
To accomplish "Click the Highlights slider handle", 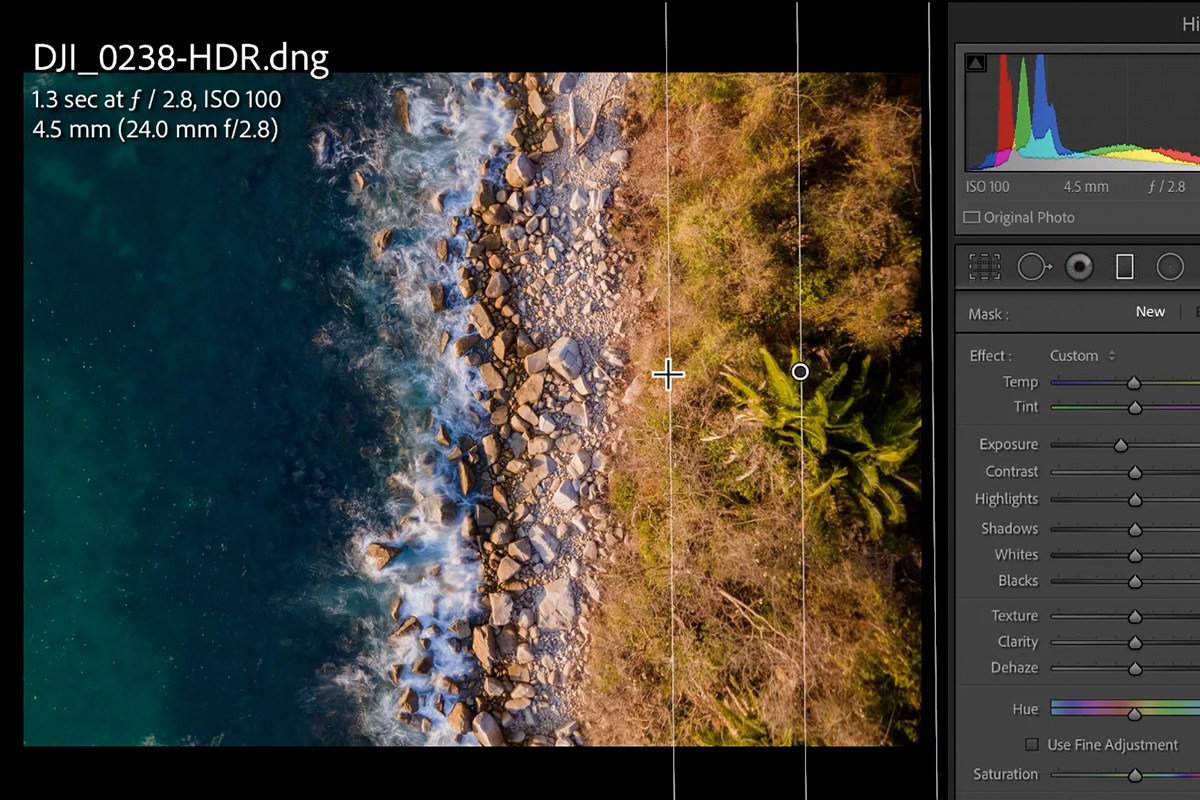I will pyautogui.click(x=1135, y=500).
